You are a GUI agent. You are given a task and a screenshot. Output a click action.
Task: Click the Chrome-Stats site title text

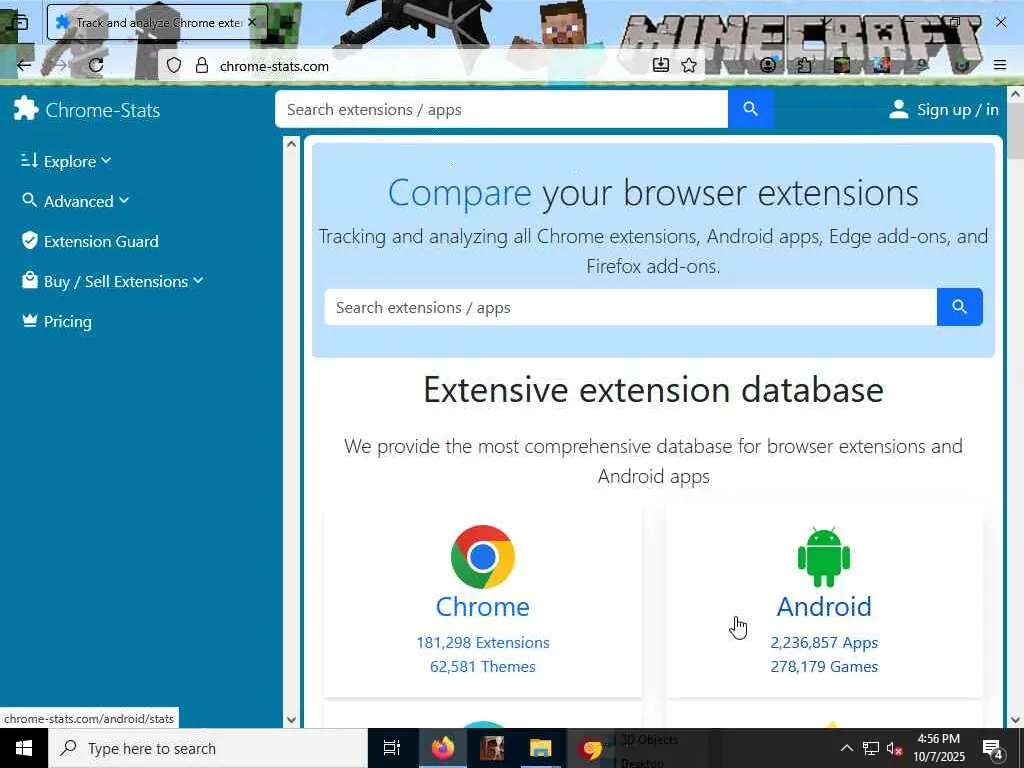click(x=103, y=110)
